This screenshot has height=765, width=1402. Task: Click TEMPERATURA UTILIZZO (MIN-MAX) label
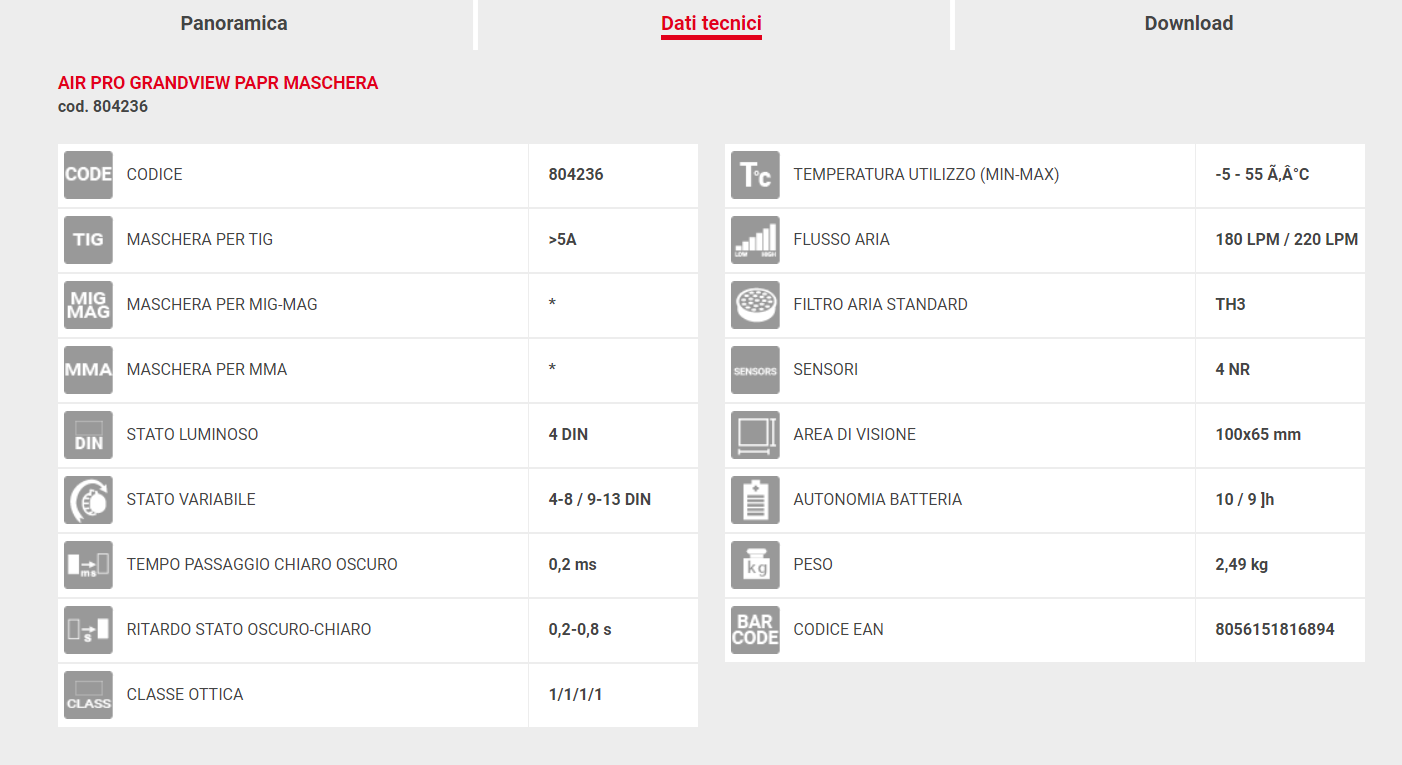click(x=926, y=175)
